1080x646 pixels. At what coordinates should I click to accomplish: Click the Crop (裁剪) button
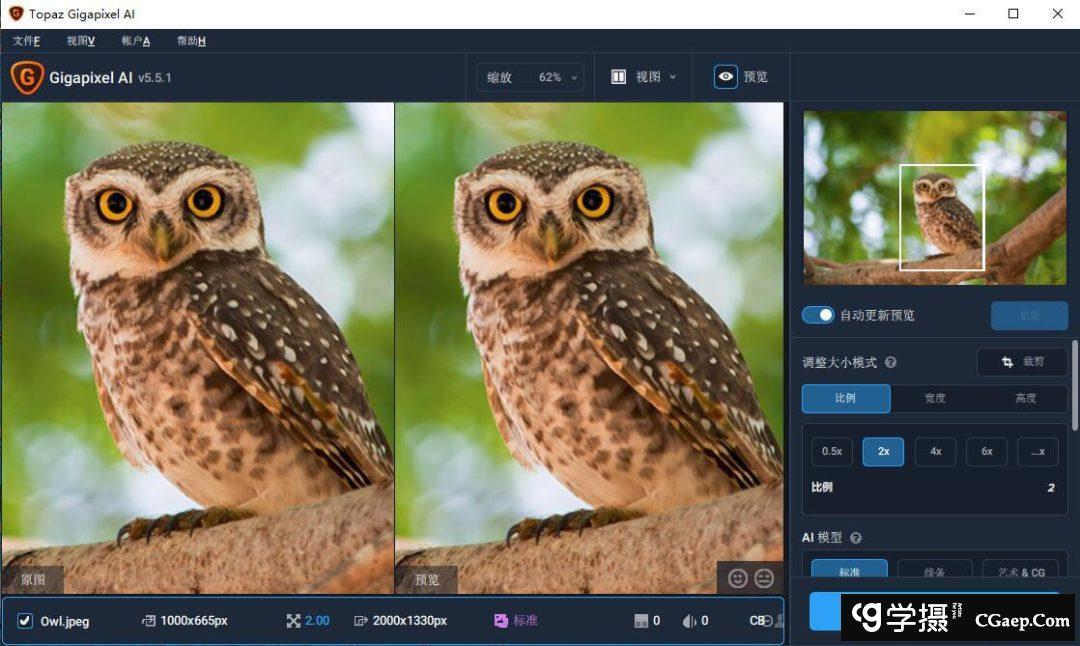[x=1022, y=362]
